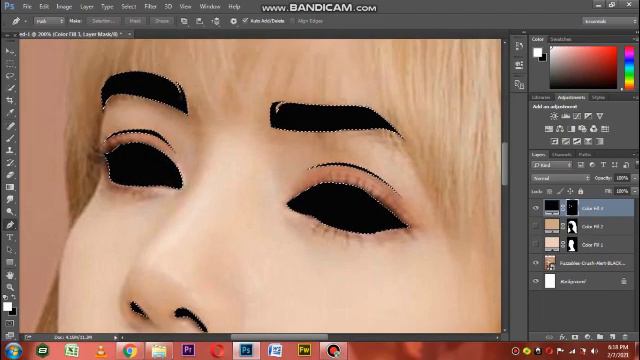Viewport: 640px width, 360px height.
Task: Select the Lasso tool
Action: tap(10, 76)
